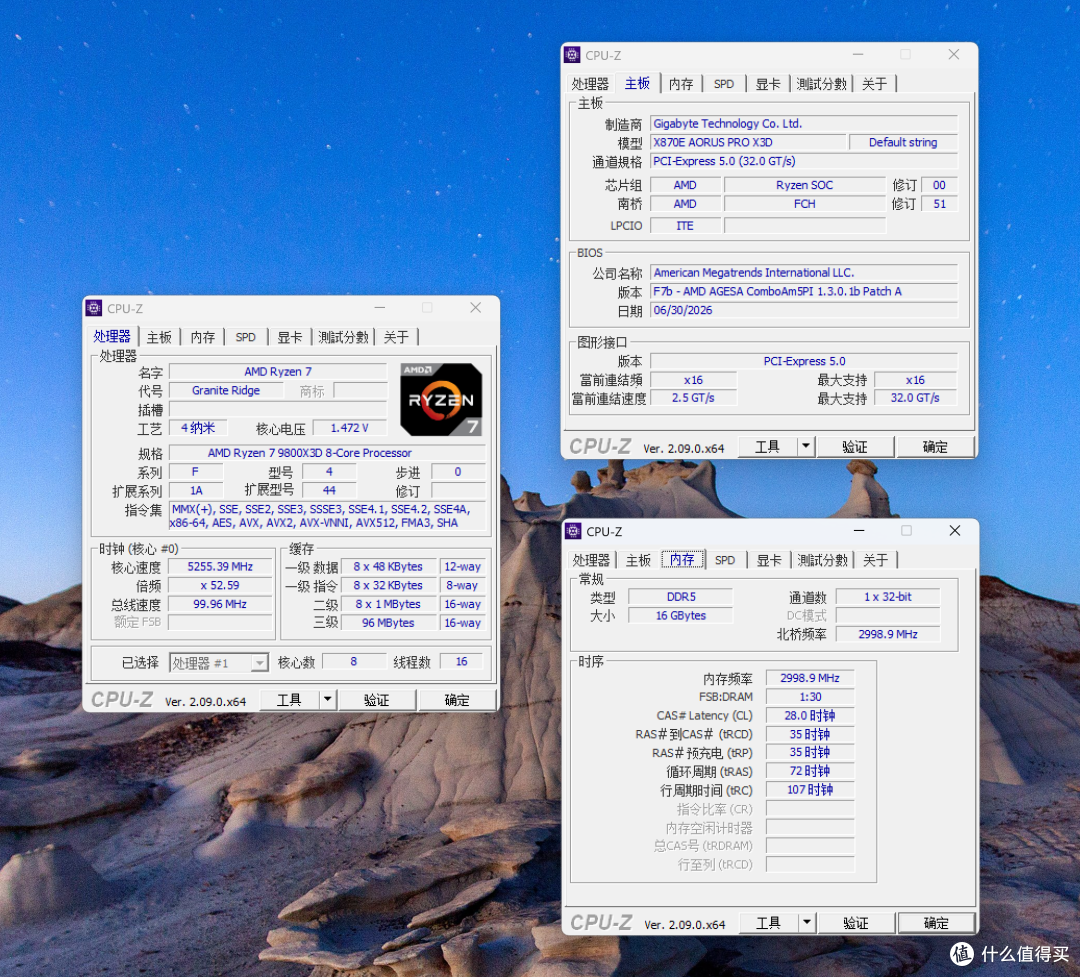Click the Granite Ridge codename field

226,390
